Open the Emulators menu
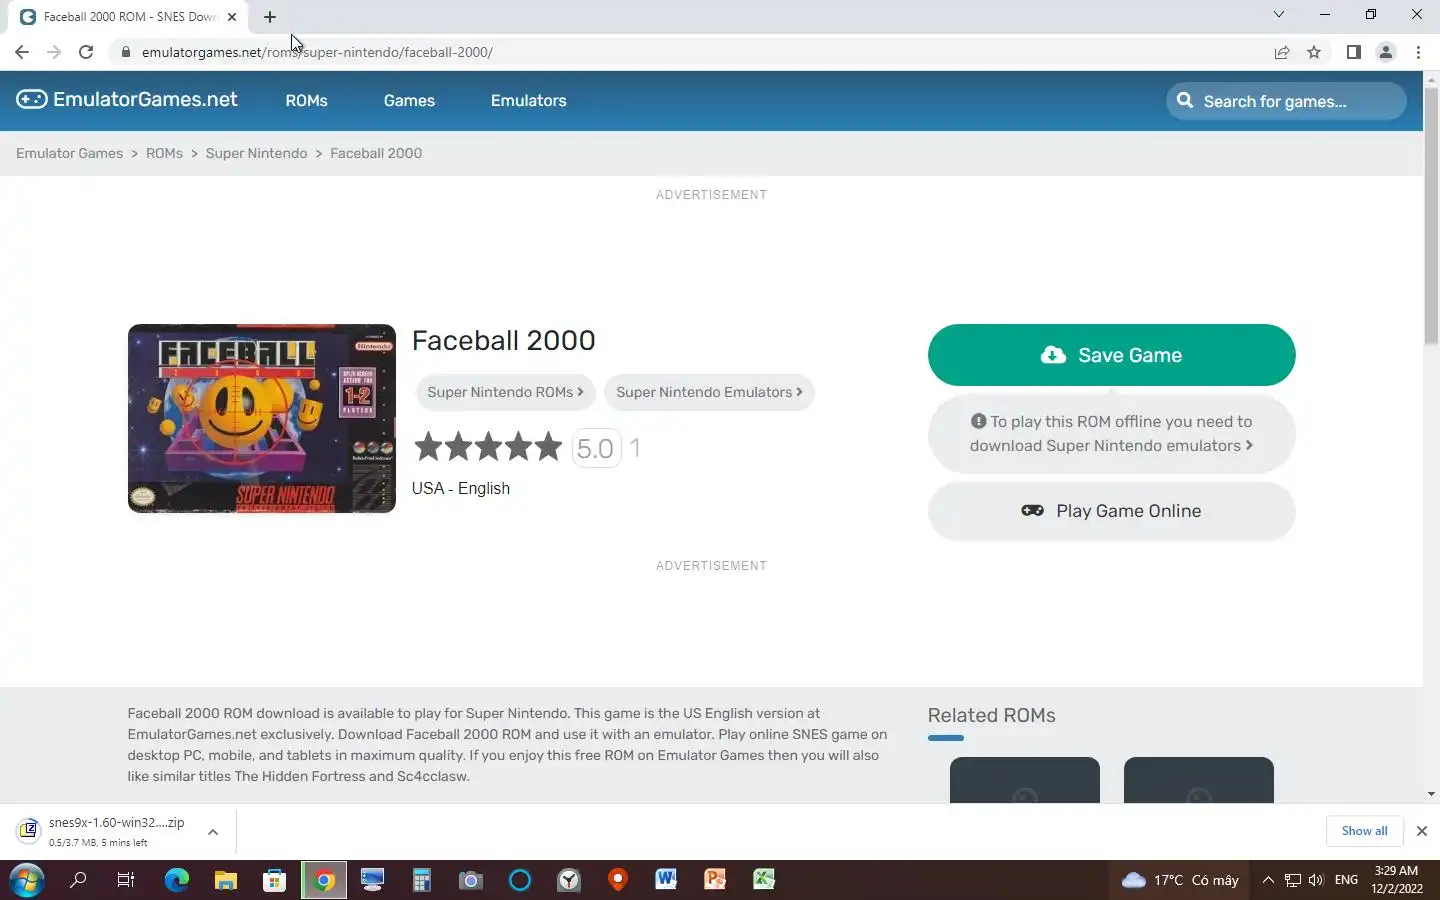 [x=528, y=101]
